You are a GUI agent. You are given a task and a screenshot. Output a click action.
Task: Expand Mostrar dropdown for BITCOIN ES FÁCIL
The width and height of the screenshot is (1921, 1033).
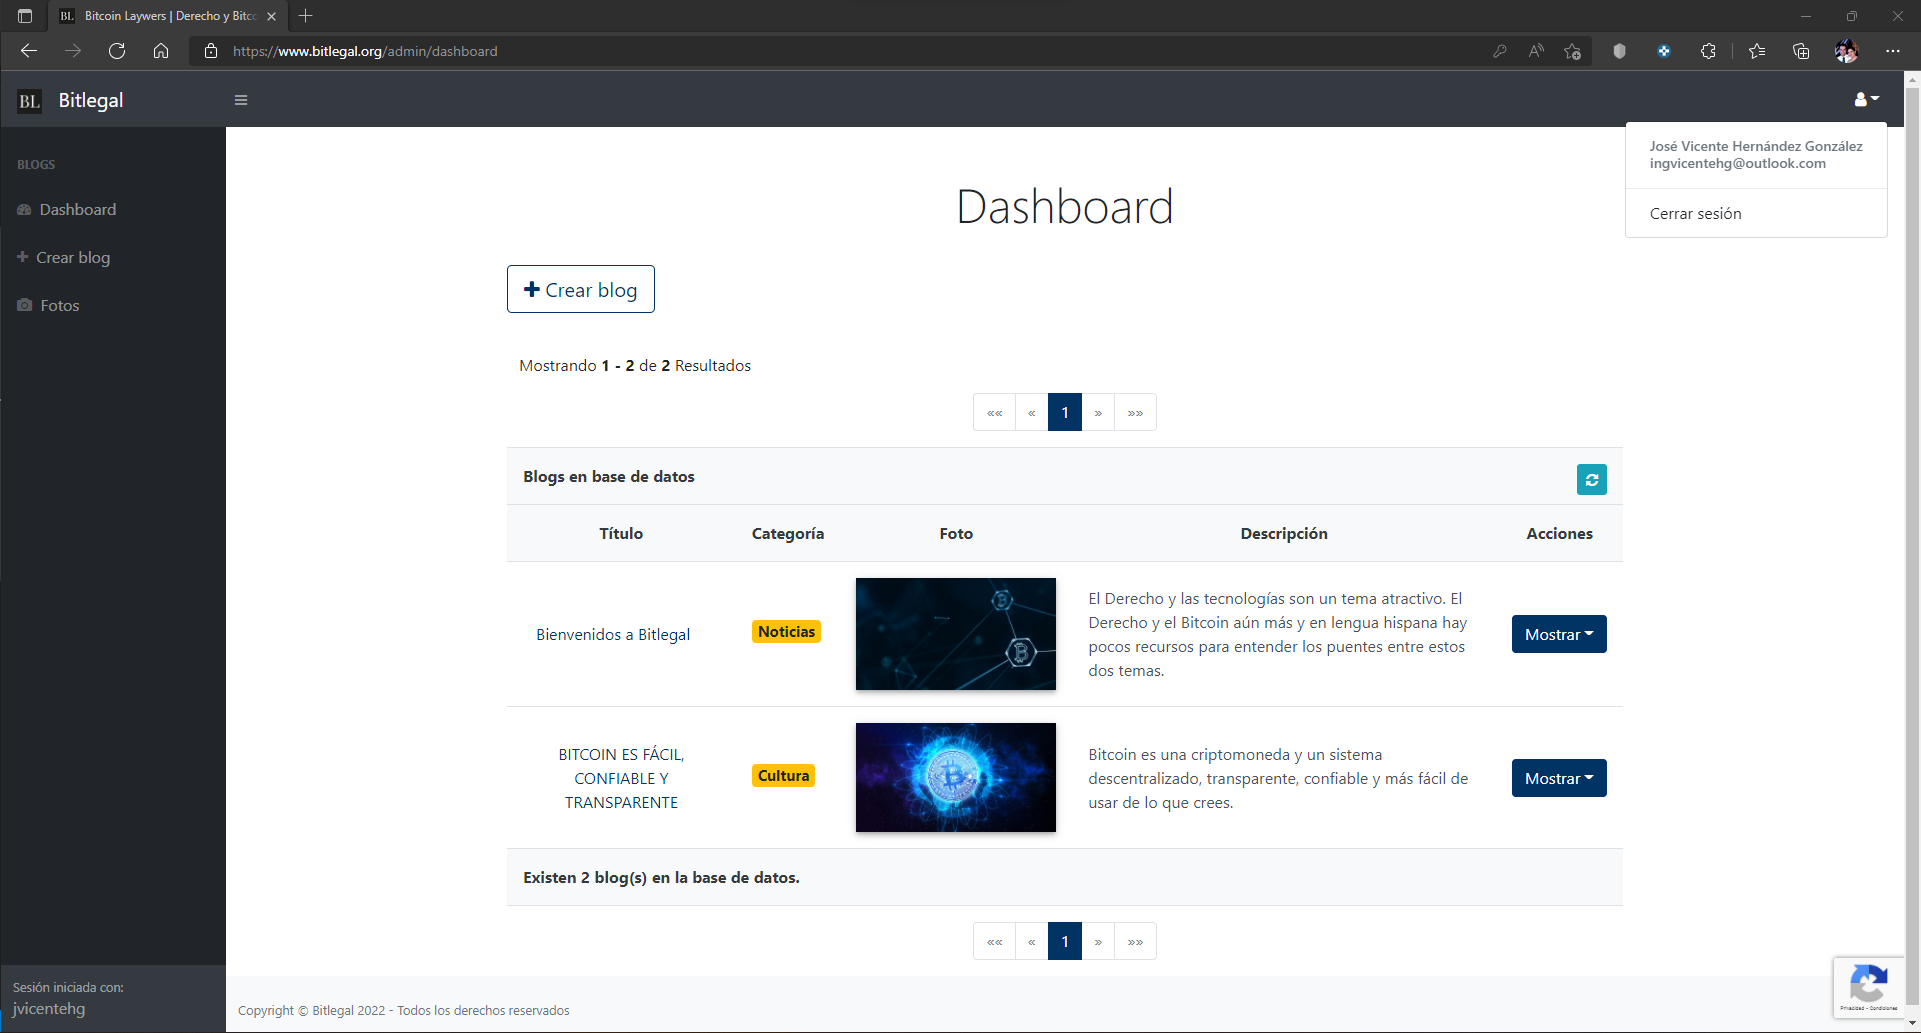coord(1559,778)
